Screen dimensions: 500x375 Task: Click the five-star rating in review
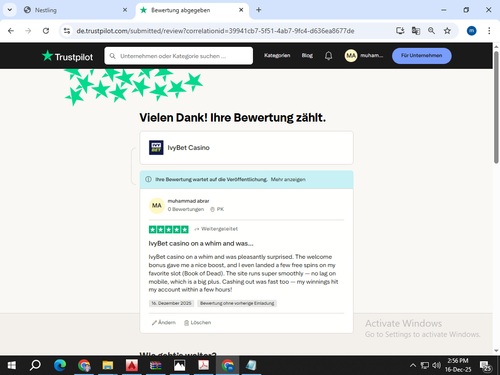[169, 229]
